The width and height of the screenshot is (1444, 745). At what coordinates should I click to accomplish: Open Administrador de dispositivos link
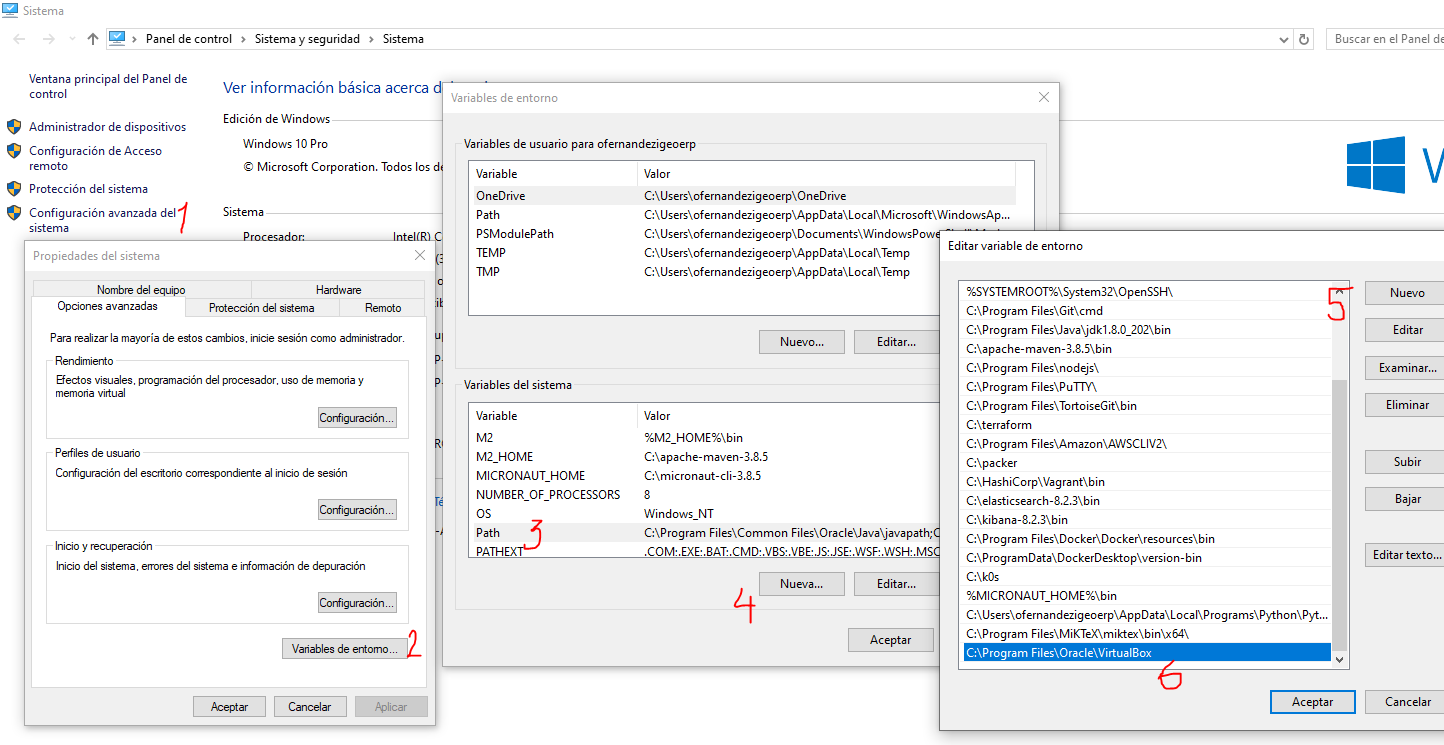click(107, 127)
